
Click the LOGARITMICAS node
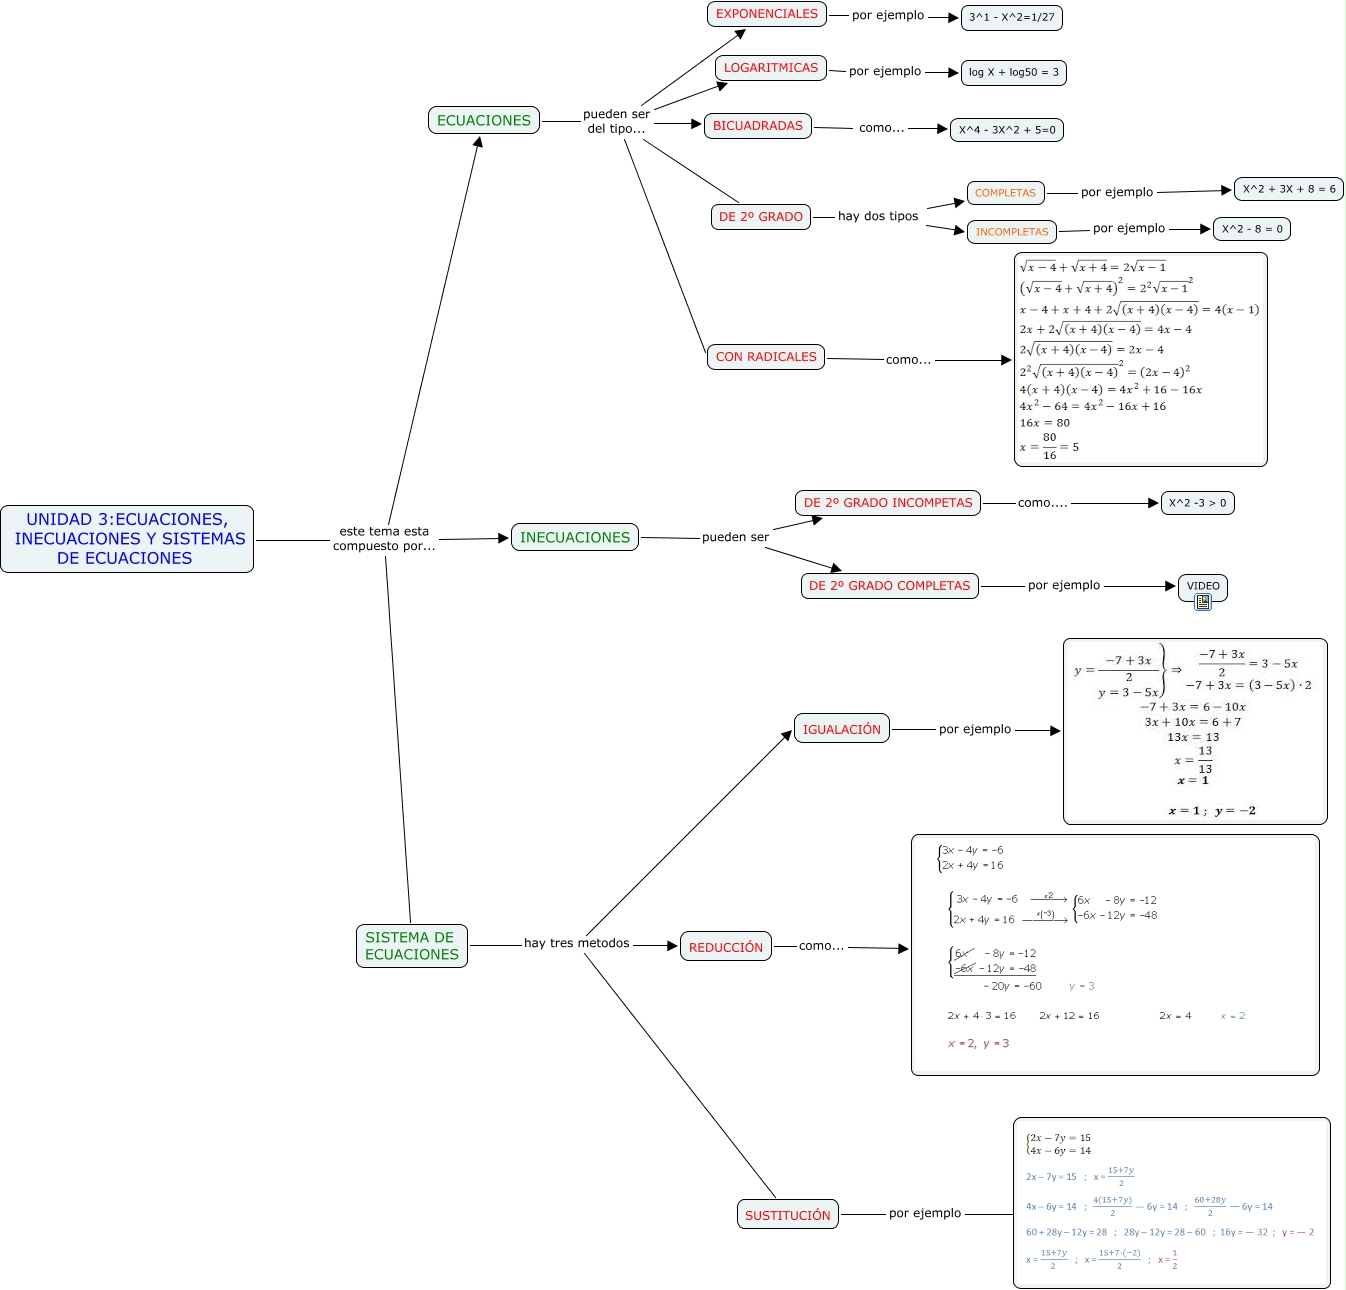point(770,68)
